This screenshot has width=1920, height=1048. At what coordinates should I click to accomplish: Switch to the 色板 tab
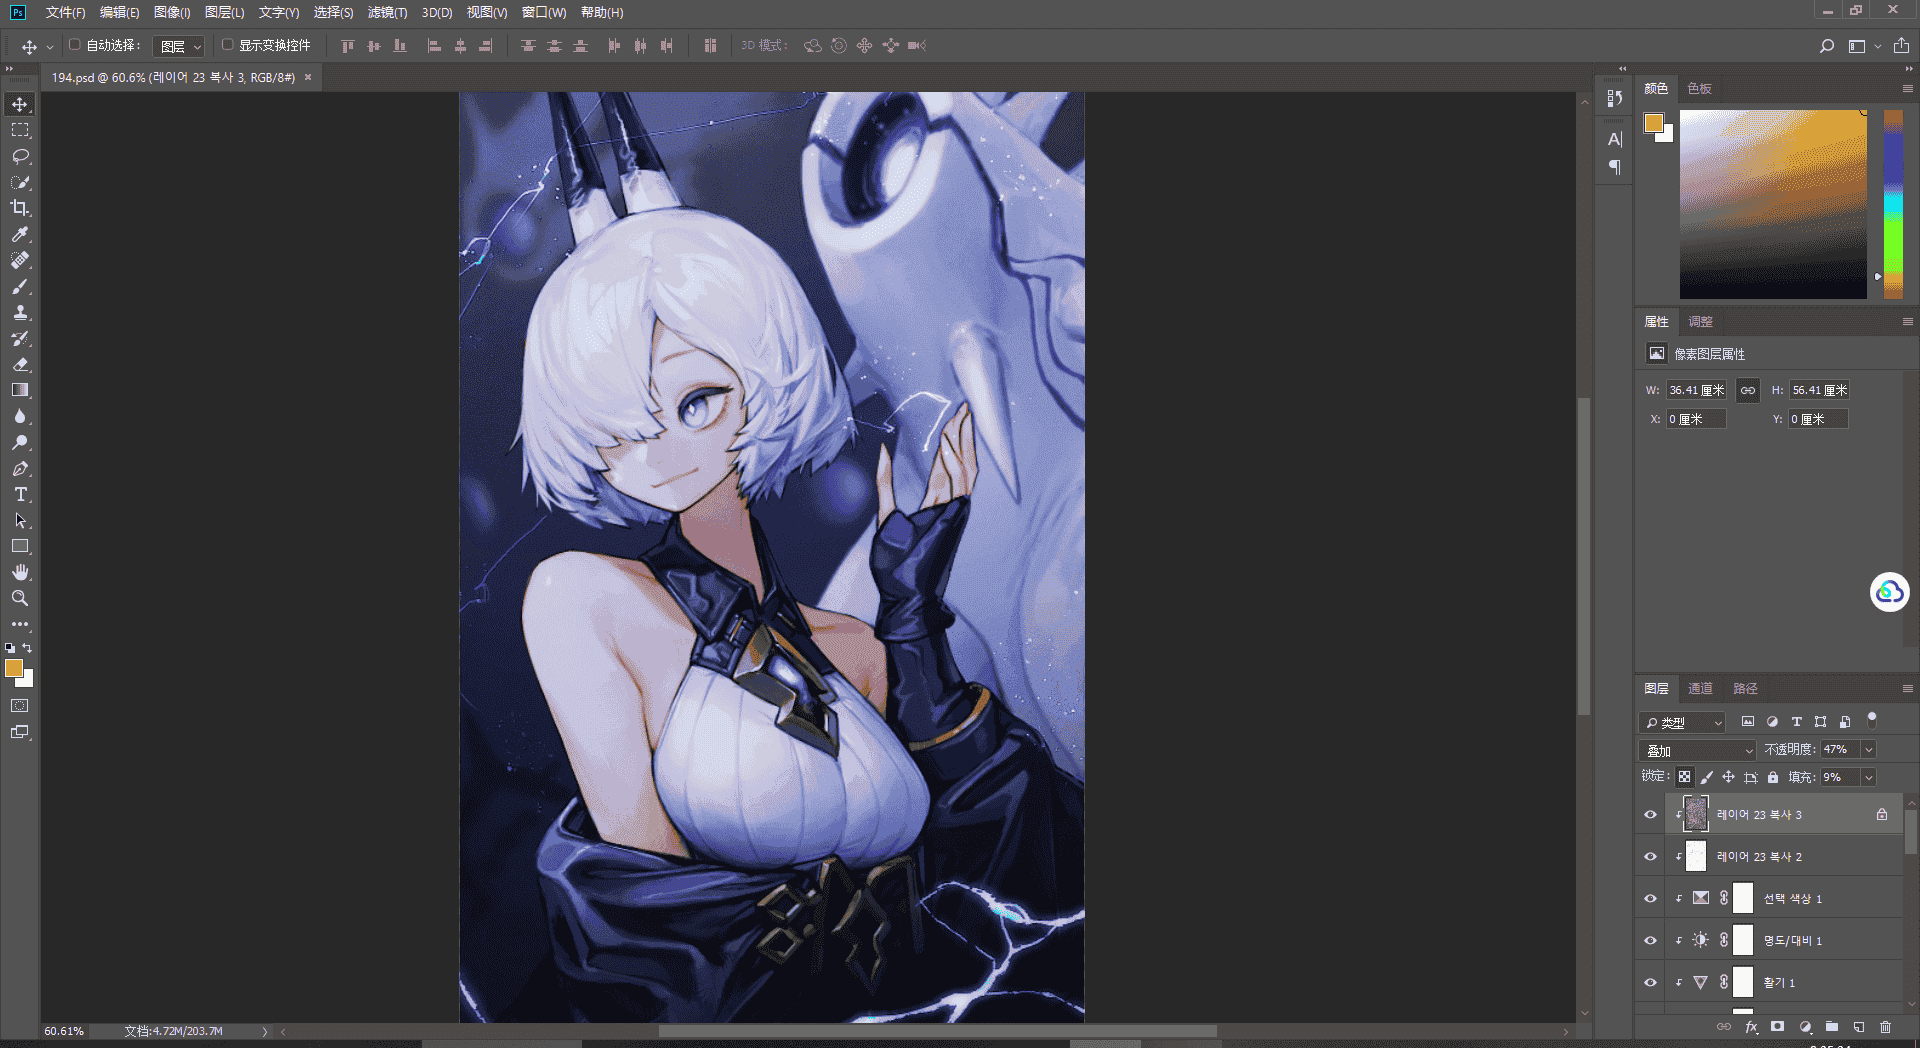coord(1699,88)
